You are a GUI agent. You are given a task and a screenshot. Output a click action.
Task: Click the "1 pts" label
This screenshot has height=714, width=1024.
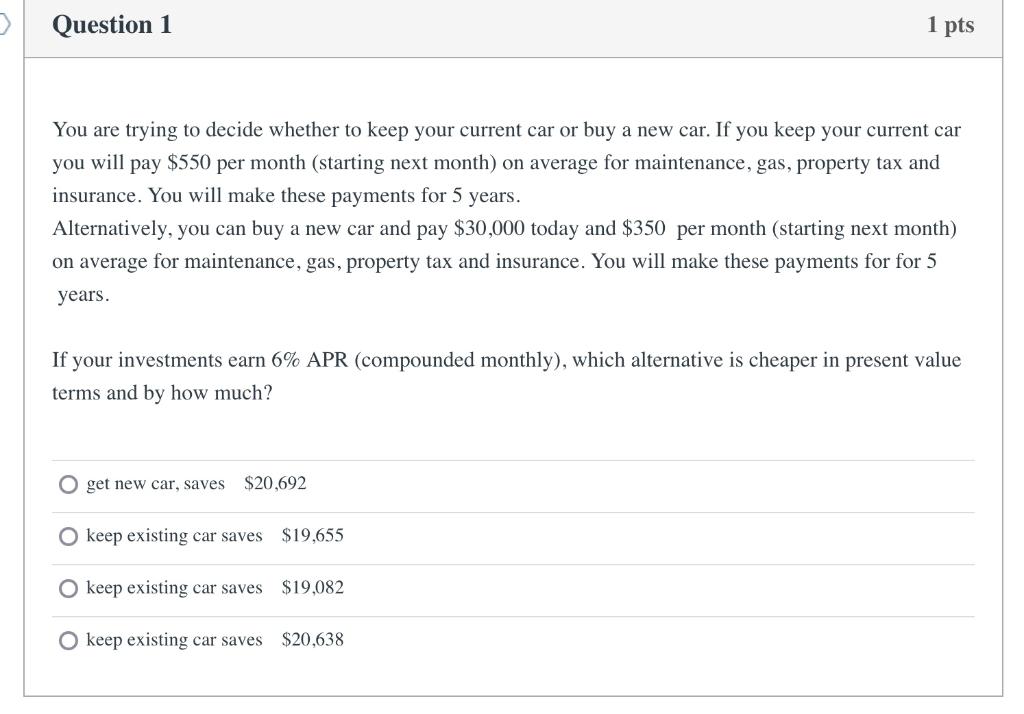click(x=950, y=25)
